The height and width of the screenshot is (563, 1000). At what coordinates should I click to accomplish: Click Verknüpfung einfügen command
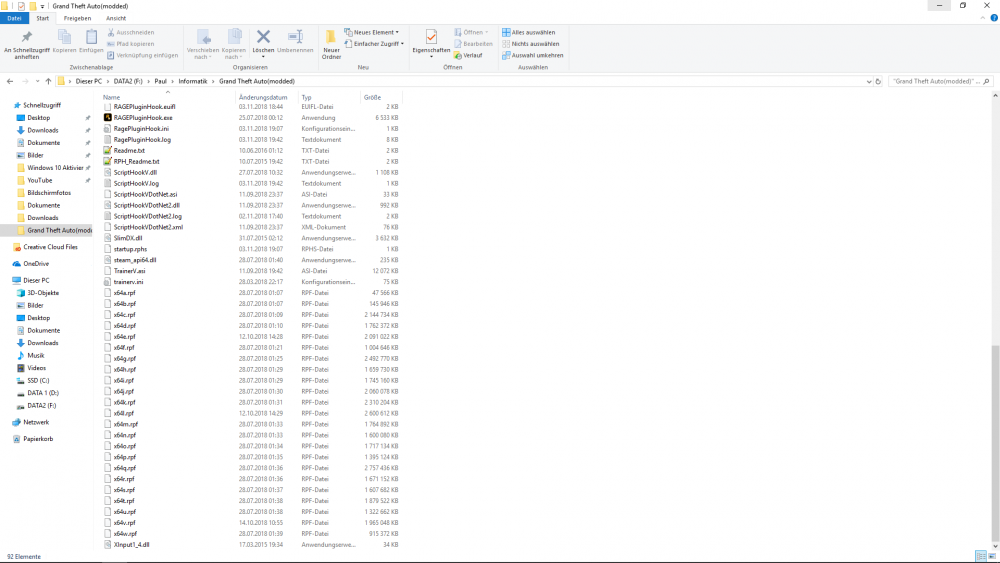point(143,55)
